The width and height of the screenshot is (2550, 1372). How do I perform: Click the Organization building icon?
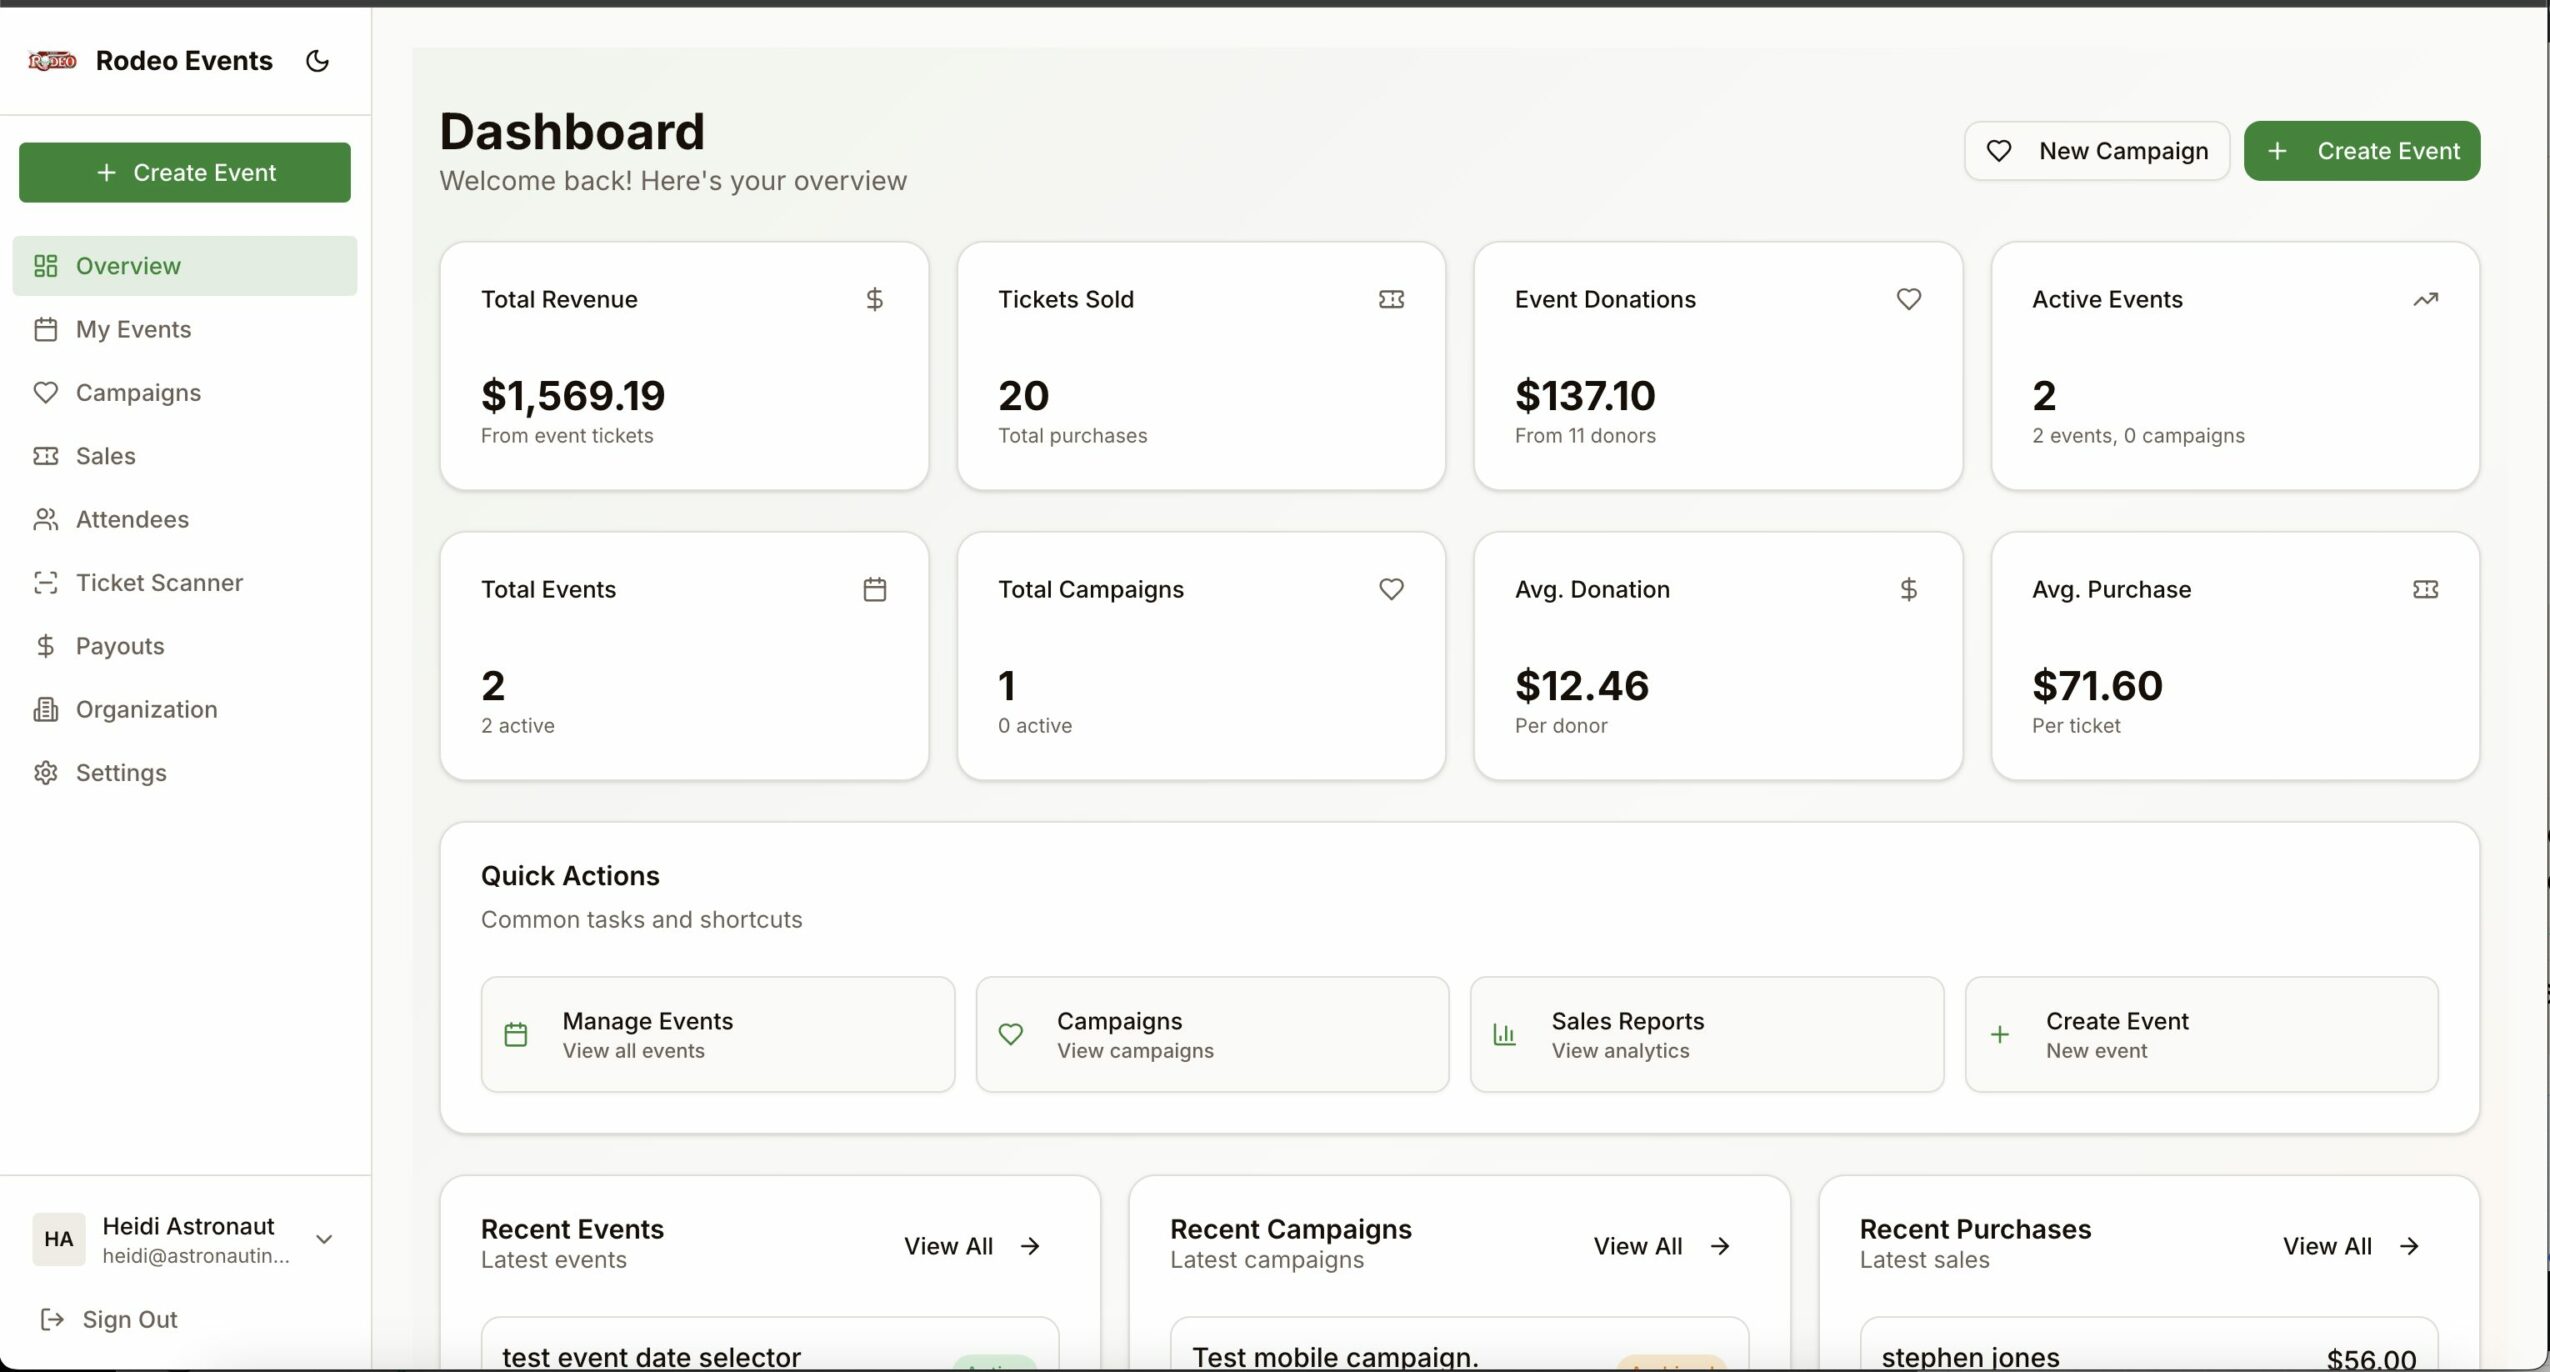[45, 709]
